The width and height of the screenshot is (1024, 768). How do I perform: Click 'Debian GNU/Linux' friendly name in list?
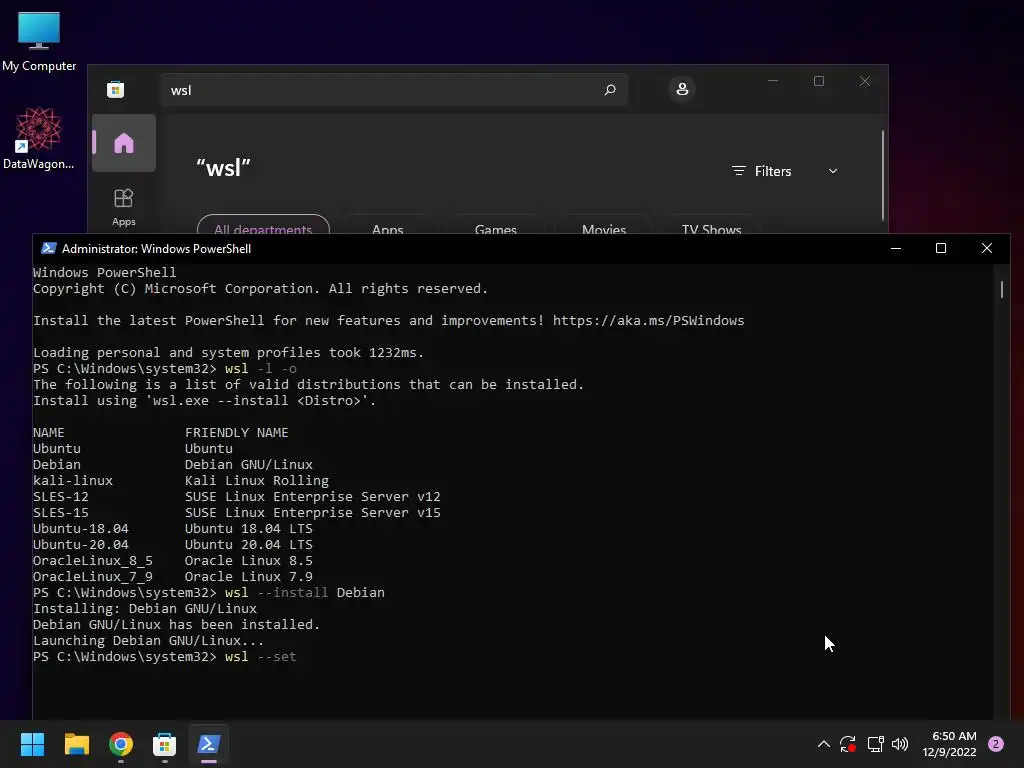click(249, 464)
